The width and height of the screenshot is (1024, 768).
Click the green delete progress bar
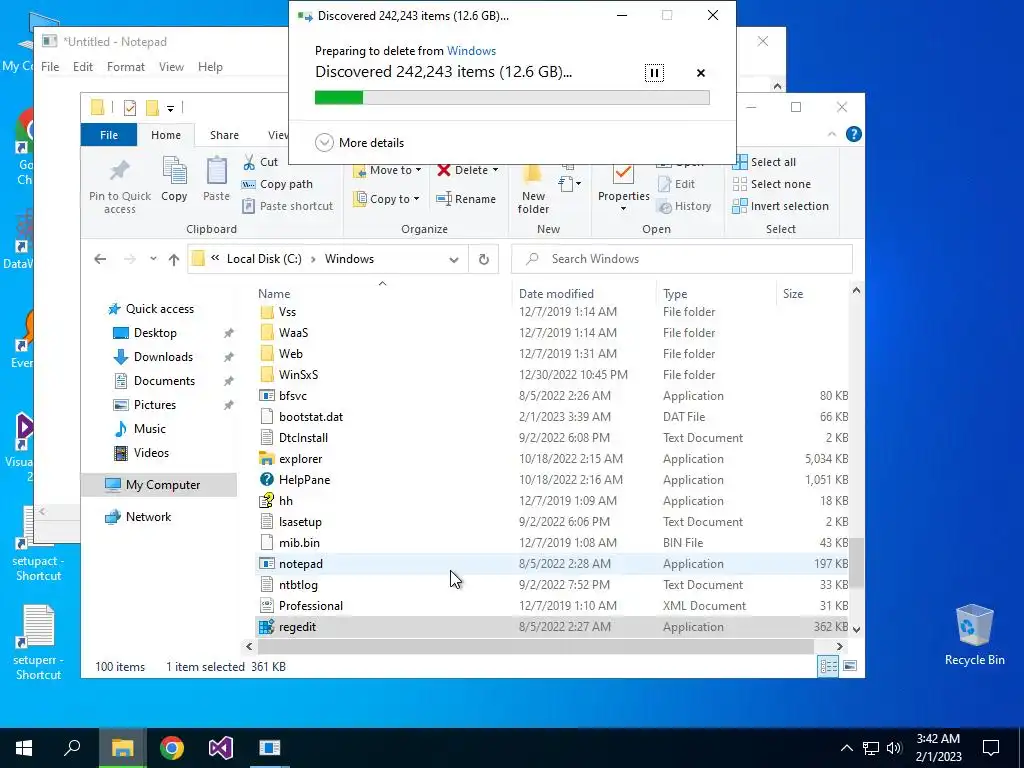[511, 98]
